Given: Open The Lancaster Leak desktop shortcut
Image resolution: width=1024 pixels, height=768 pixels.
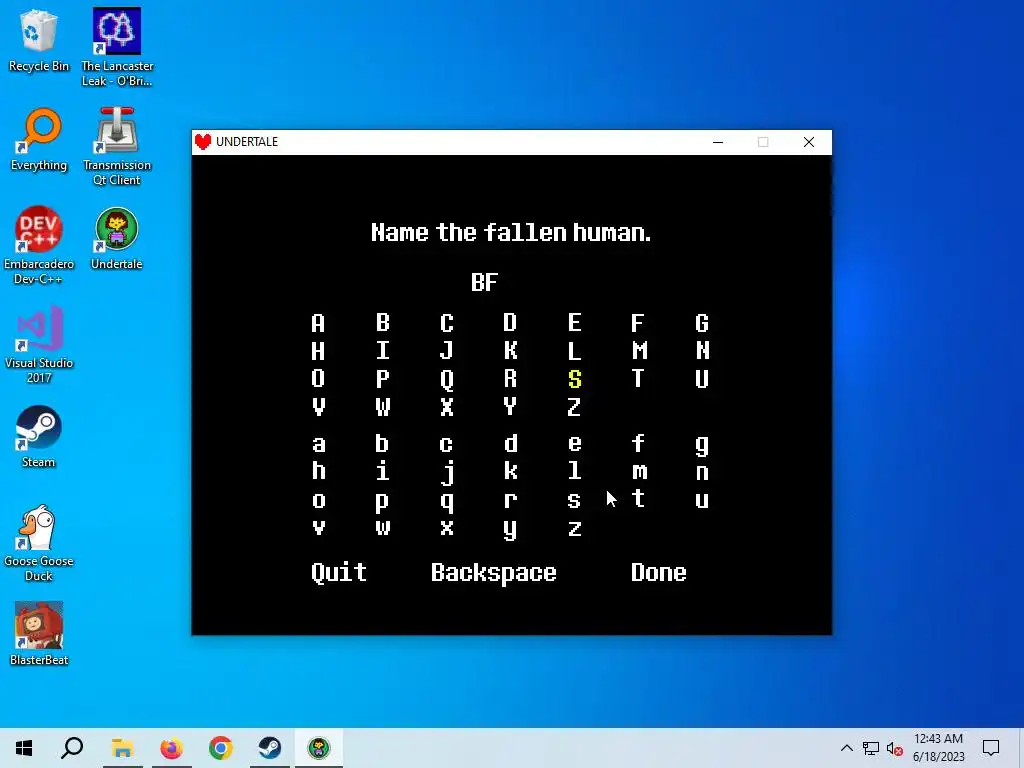Looking at the screenshot, I should (117, 48).
